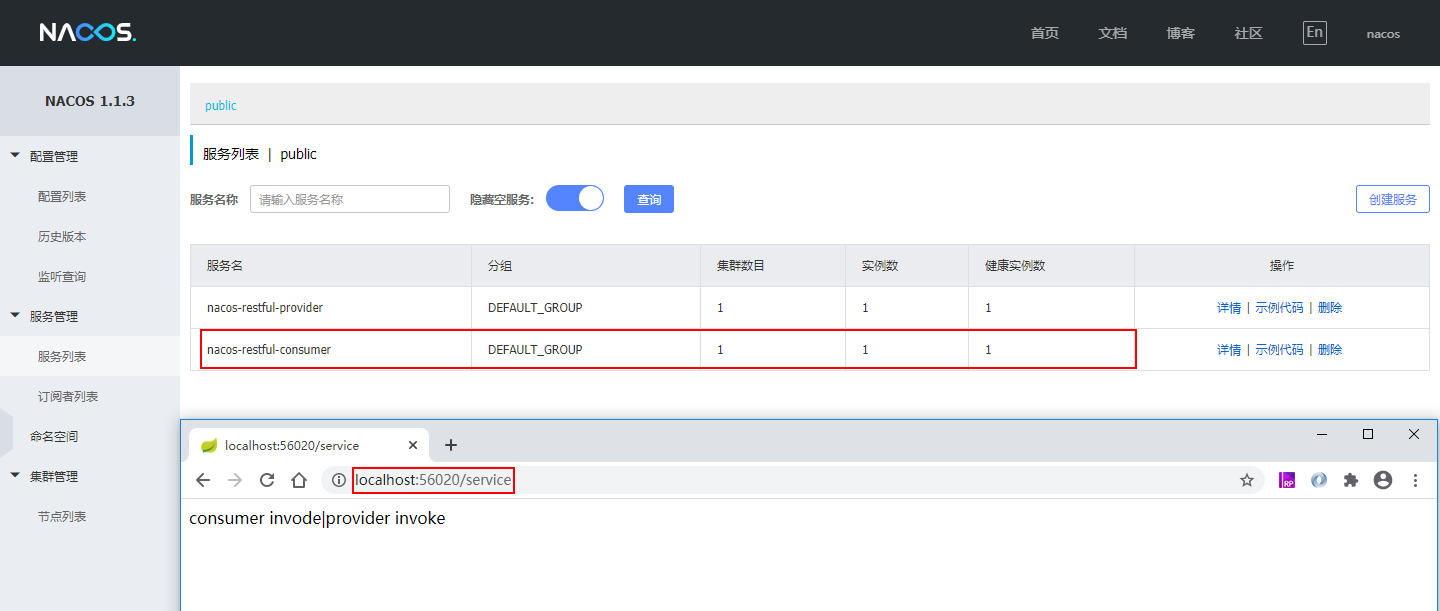Open 订阅者列表 in the sidebar
The width and height of the screenshot is (1440, 611).
click(x=68, y=397)
